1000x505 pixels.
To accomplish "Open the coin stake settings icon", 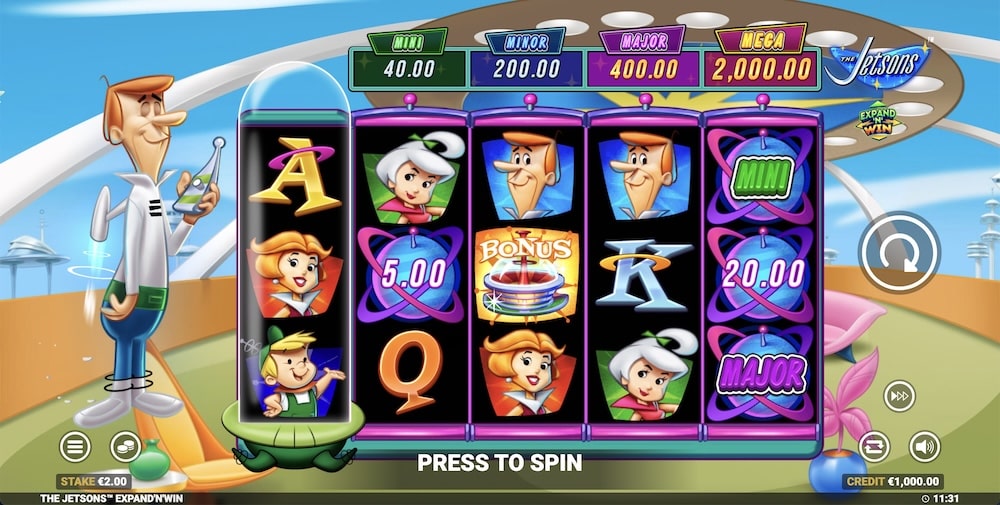I will (x=126, y=447).
